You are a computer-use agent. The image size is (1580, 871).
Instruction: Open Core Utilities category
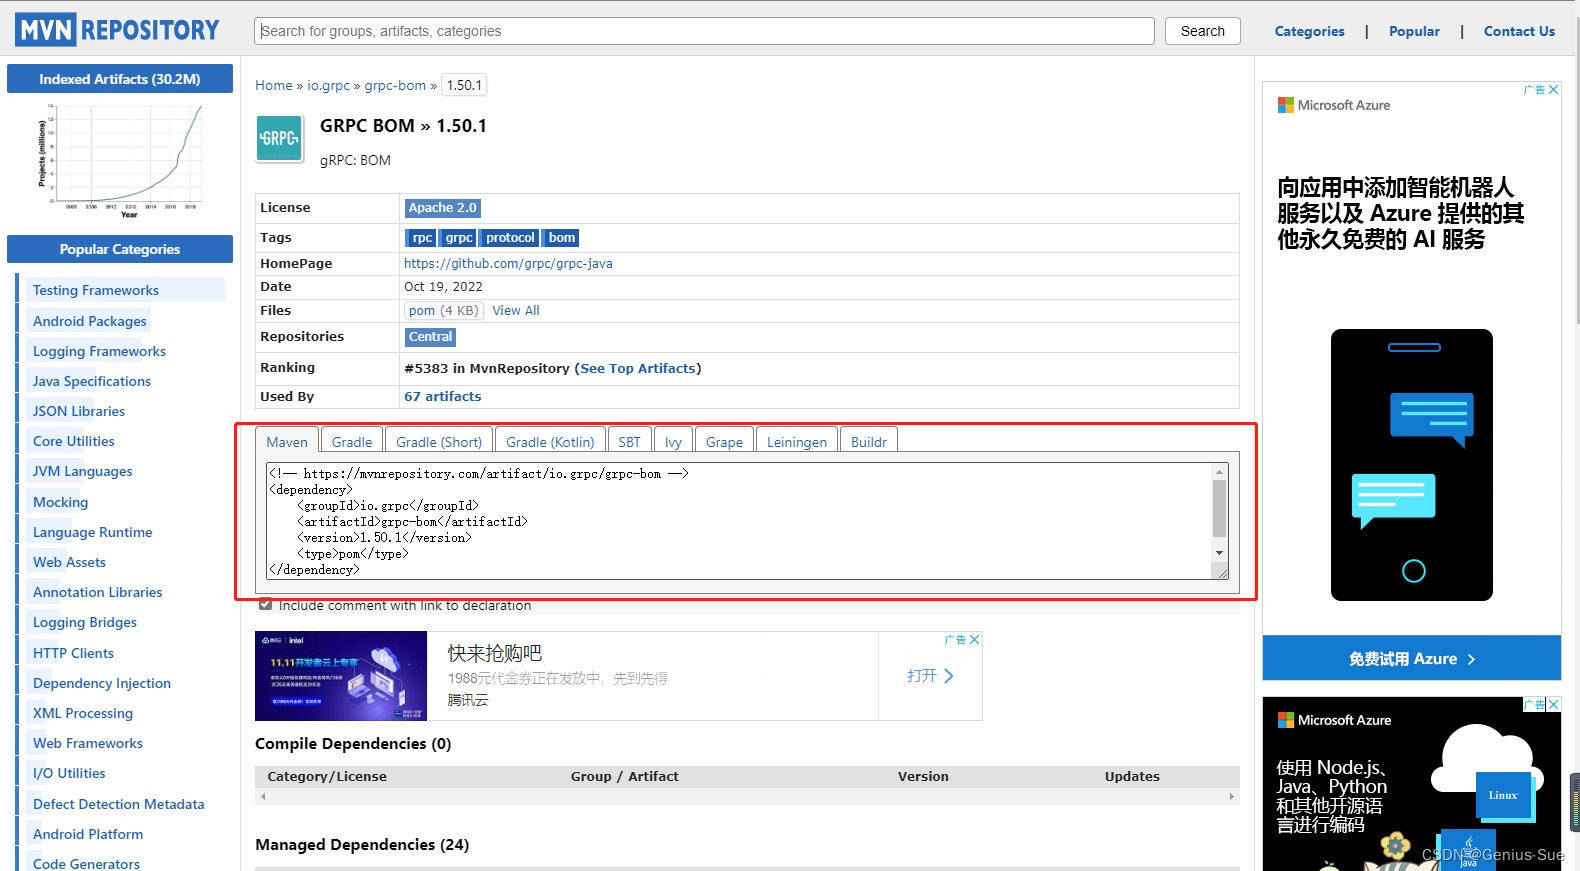(x=73, y=441)
